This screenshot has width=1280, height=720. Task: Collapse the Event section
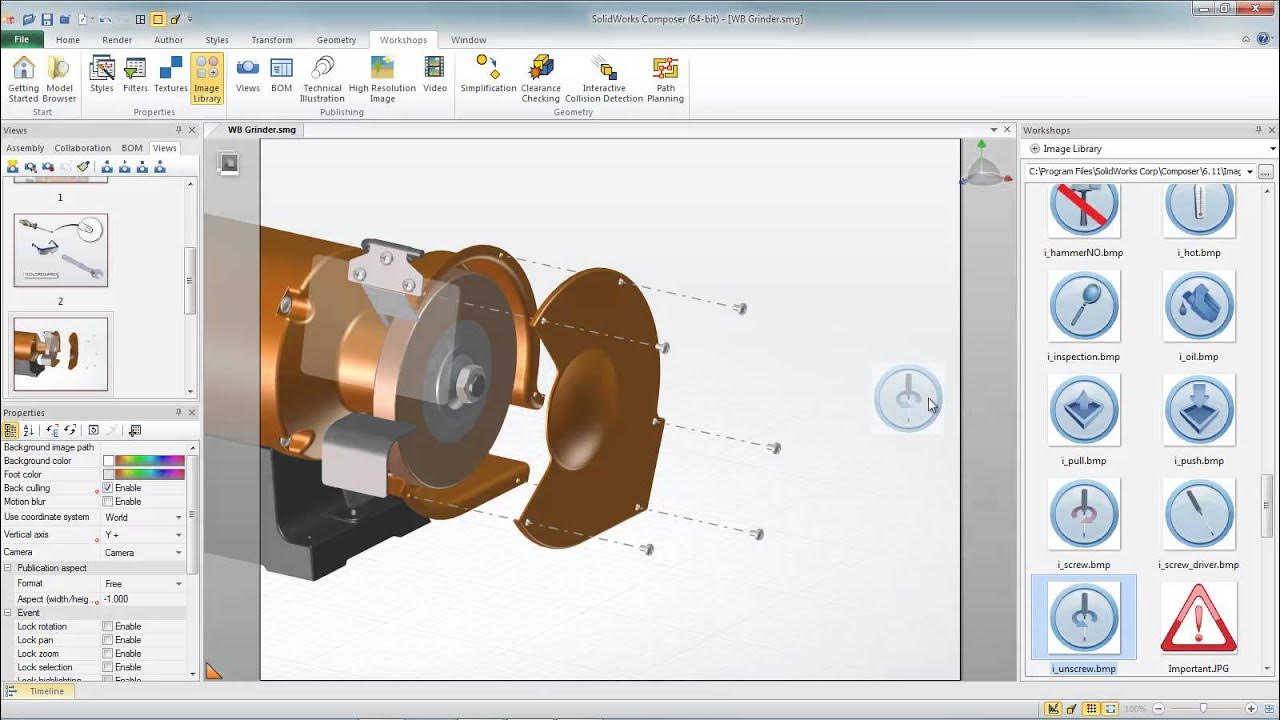point(8,613)
